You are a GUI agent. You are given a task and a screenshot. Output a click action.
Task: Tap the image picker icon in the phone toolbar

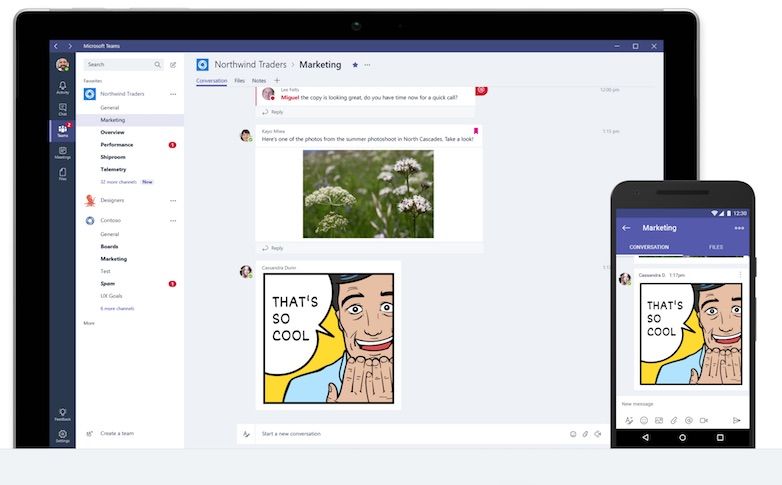pos(659,421)
